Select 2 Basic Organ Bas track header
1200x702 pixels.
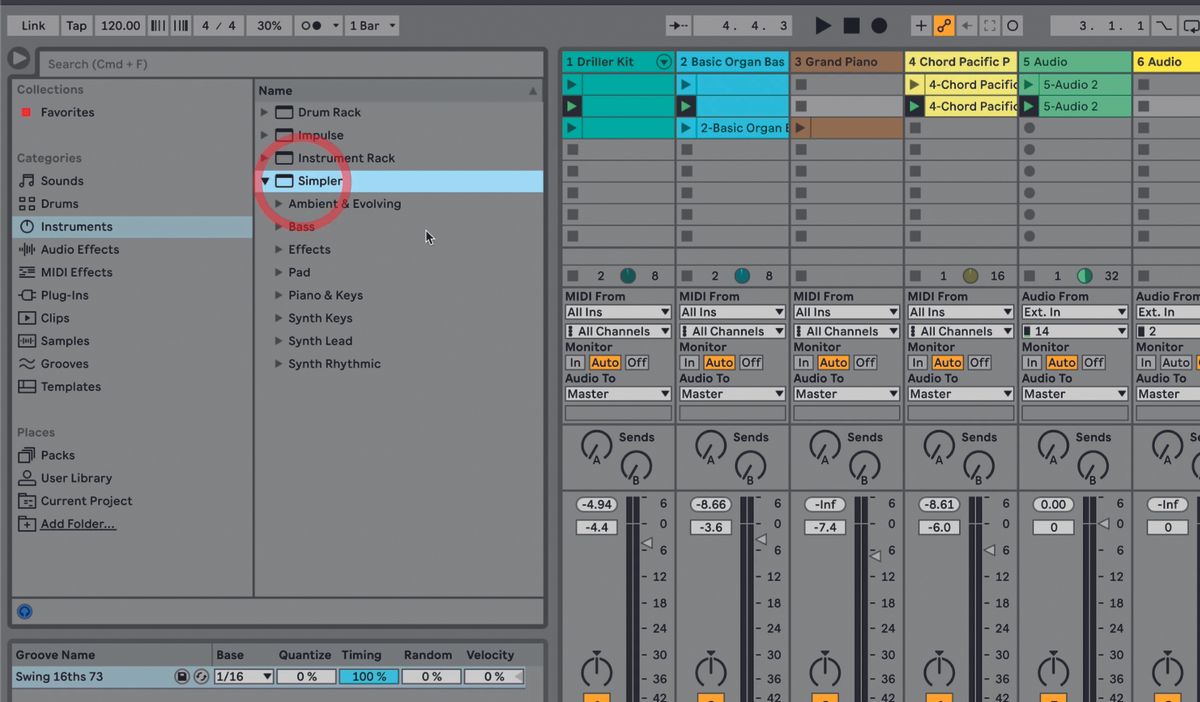click(732, 62)
